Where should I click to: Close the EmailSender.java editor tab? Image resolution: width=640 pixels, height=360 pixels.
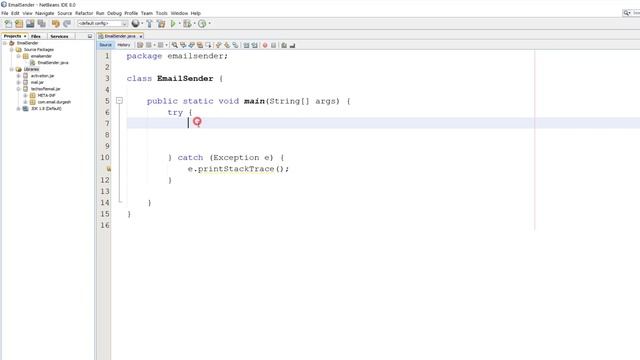(x=141, y=36)
